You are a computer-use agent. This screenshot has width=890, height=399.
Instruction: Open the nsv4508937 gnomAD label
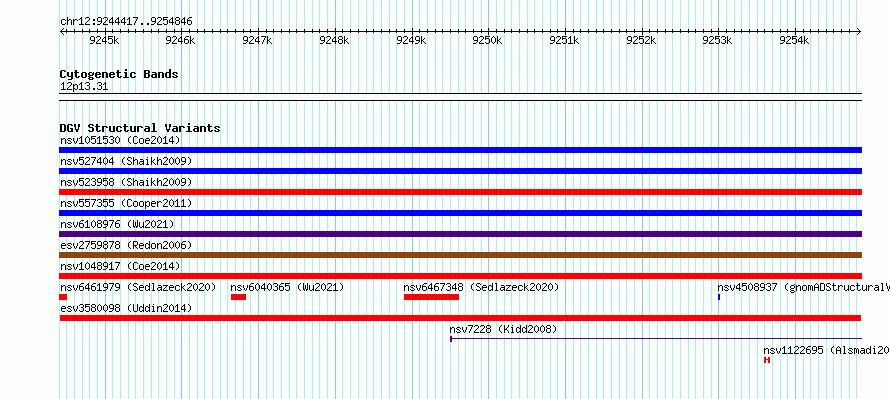click(x=803, y=287)
